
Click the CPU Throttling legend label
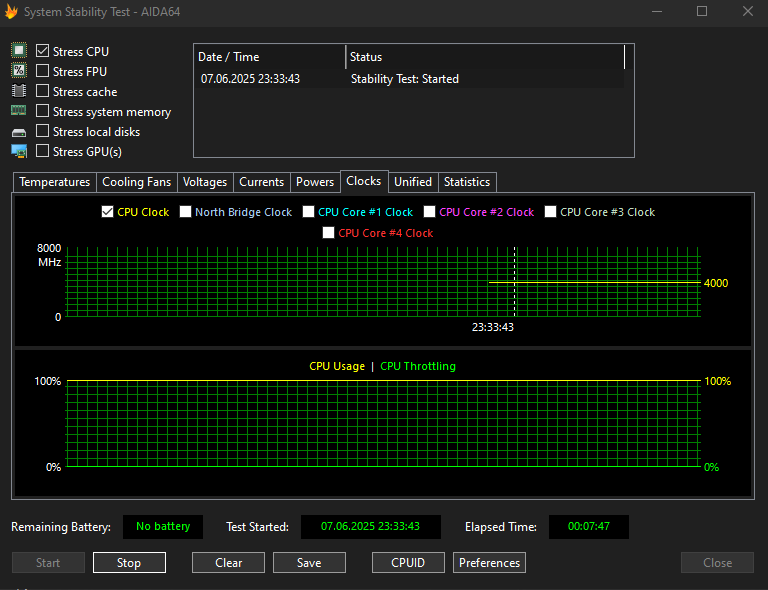tap(418, 366)
